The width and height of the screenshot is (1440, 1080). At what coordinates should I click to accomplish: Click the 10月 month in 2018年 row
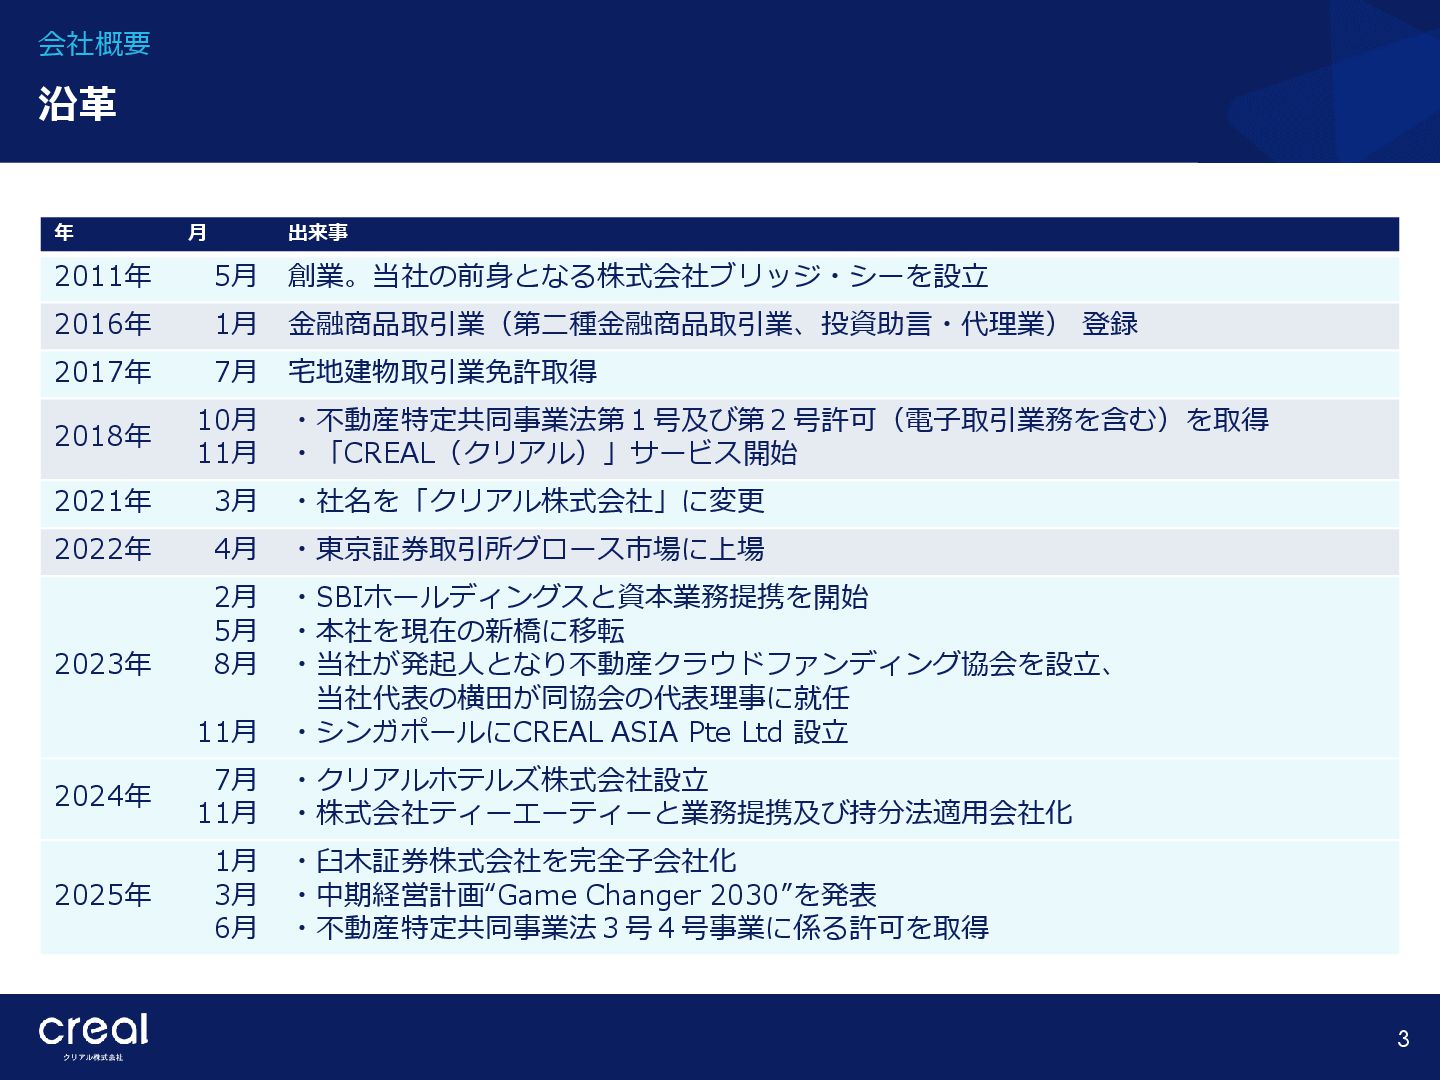pos(227,420)
